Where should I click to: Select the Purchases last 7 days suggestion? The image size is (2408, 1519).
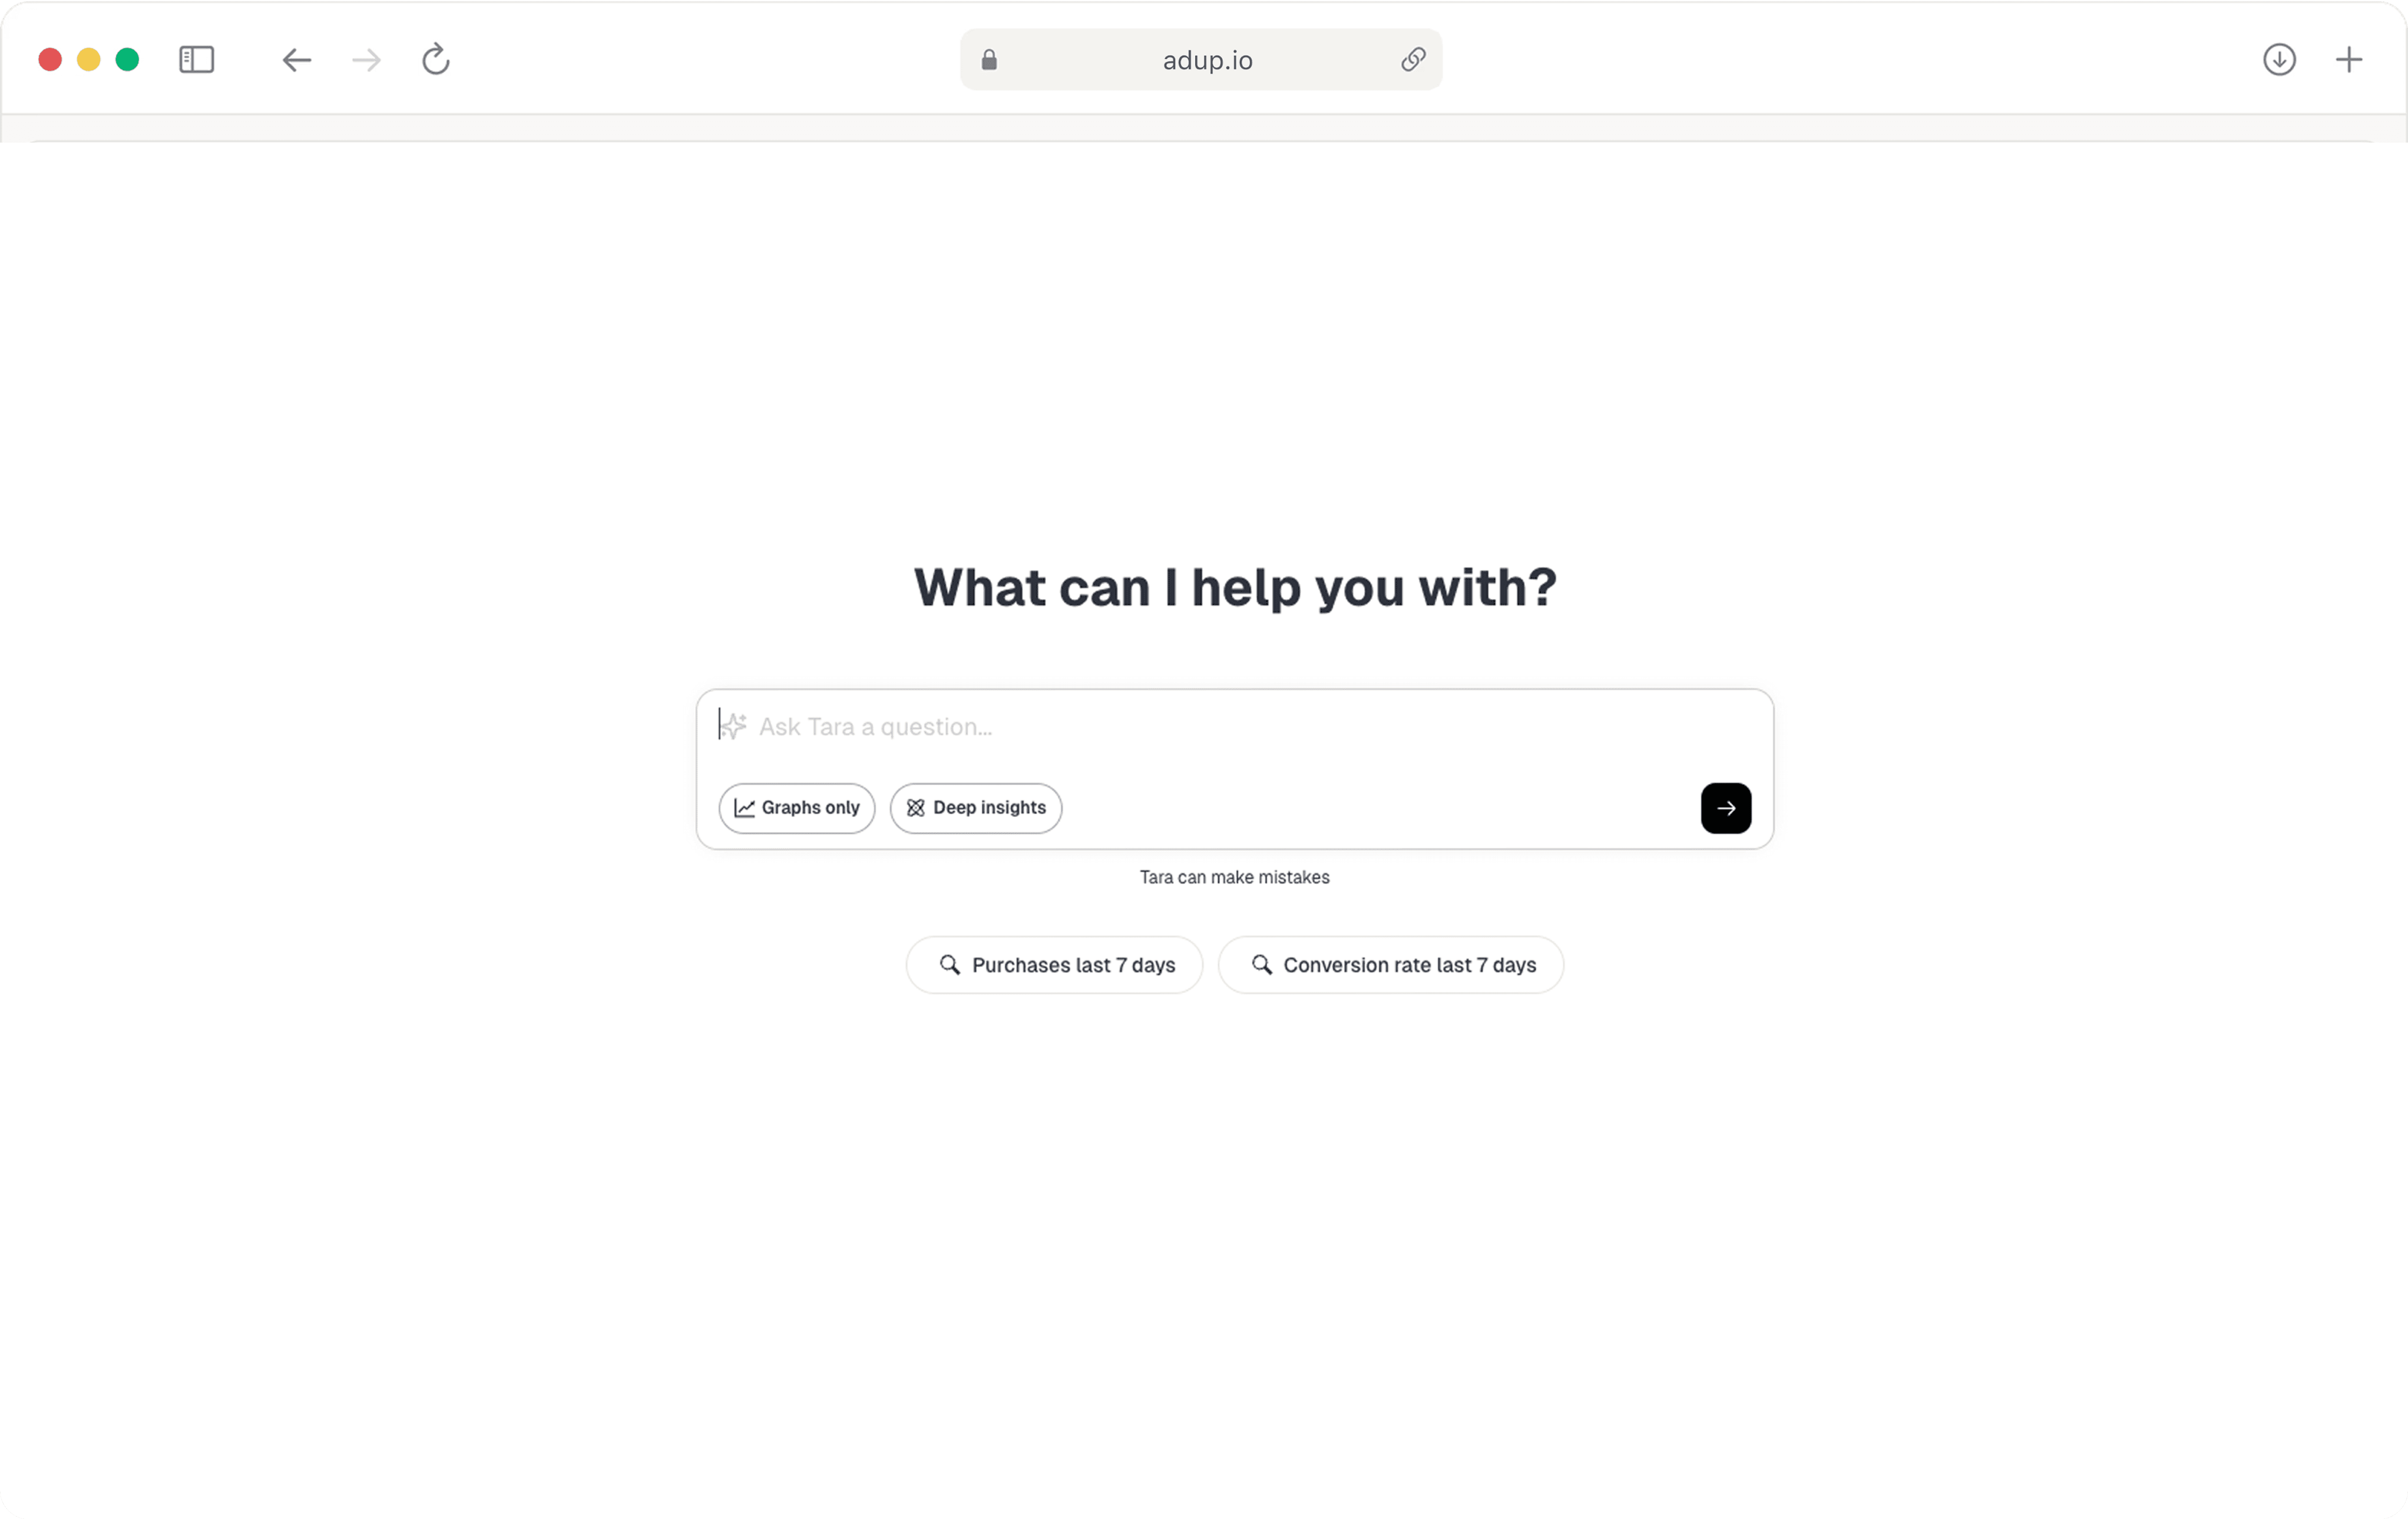coord(1055,965)
